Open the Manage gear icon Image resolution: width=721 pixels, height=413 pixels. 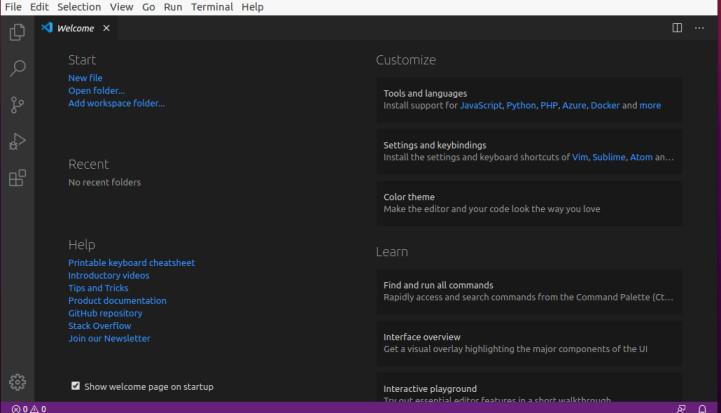click(17, 382)
